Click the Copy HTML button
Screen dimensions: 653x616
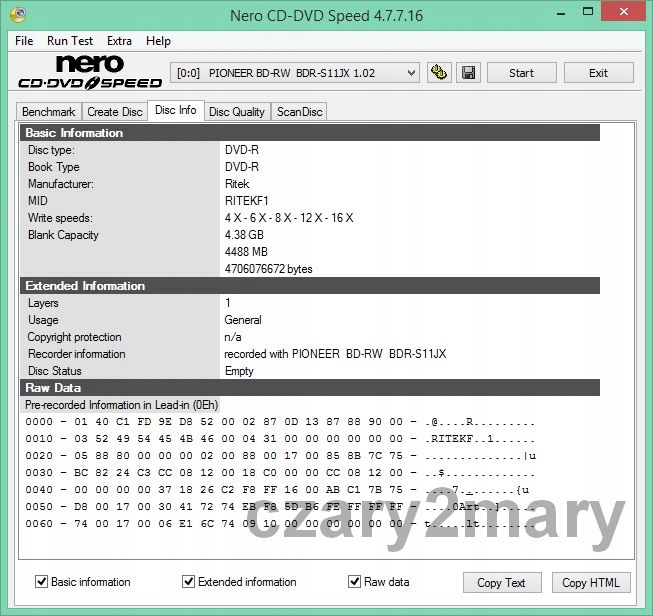coord(590,583)
